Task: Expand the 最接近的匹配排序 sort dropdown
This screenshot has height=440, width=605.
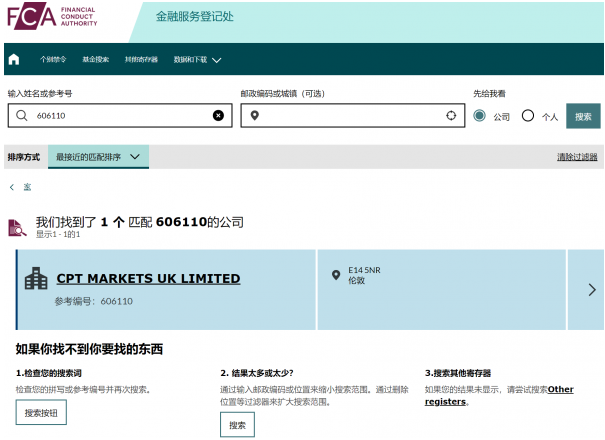Action: [98, 157]
